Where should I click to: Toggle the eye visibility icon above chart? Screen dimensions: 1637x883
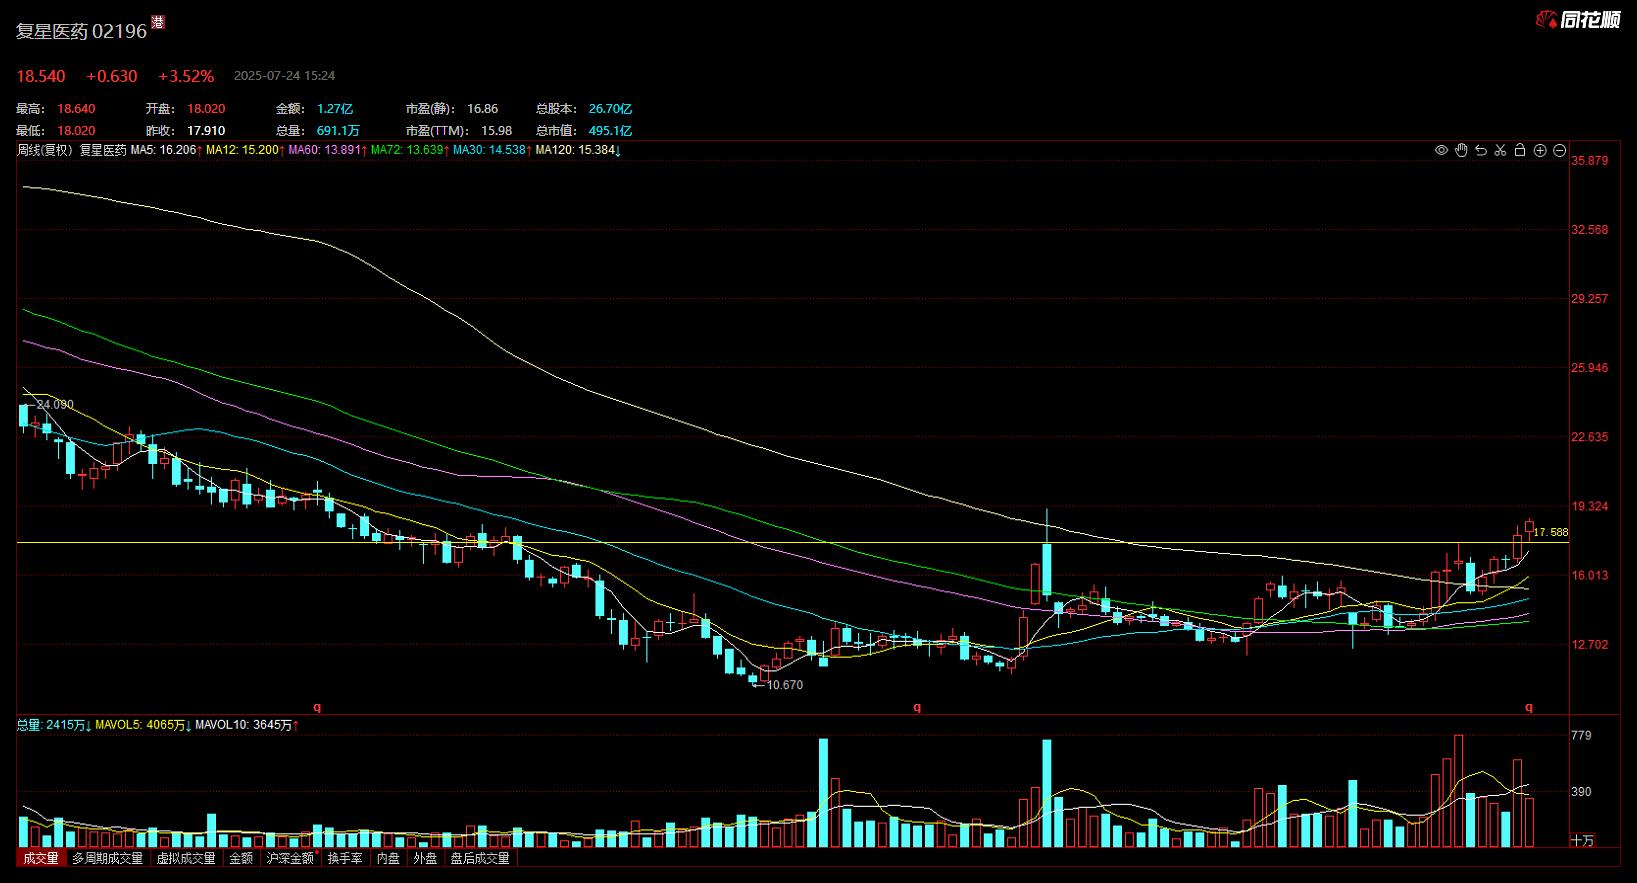pyautogui.click(x=1441, y=150)
